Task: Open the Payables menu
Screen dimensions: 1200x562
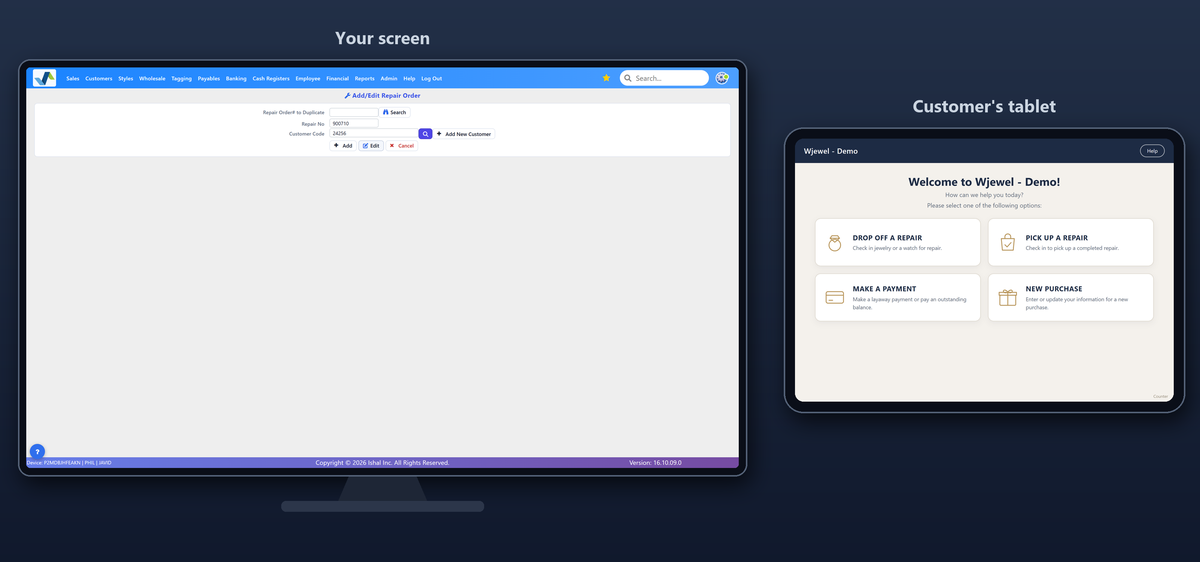Action: [x=209, y=78]
